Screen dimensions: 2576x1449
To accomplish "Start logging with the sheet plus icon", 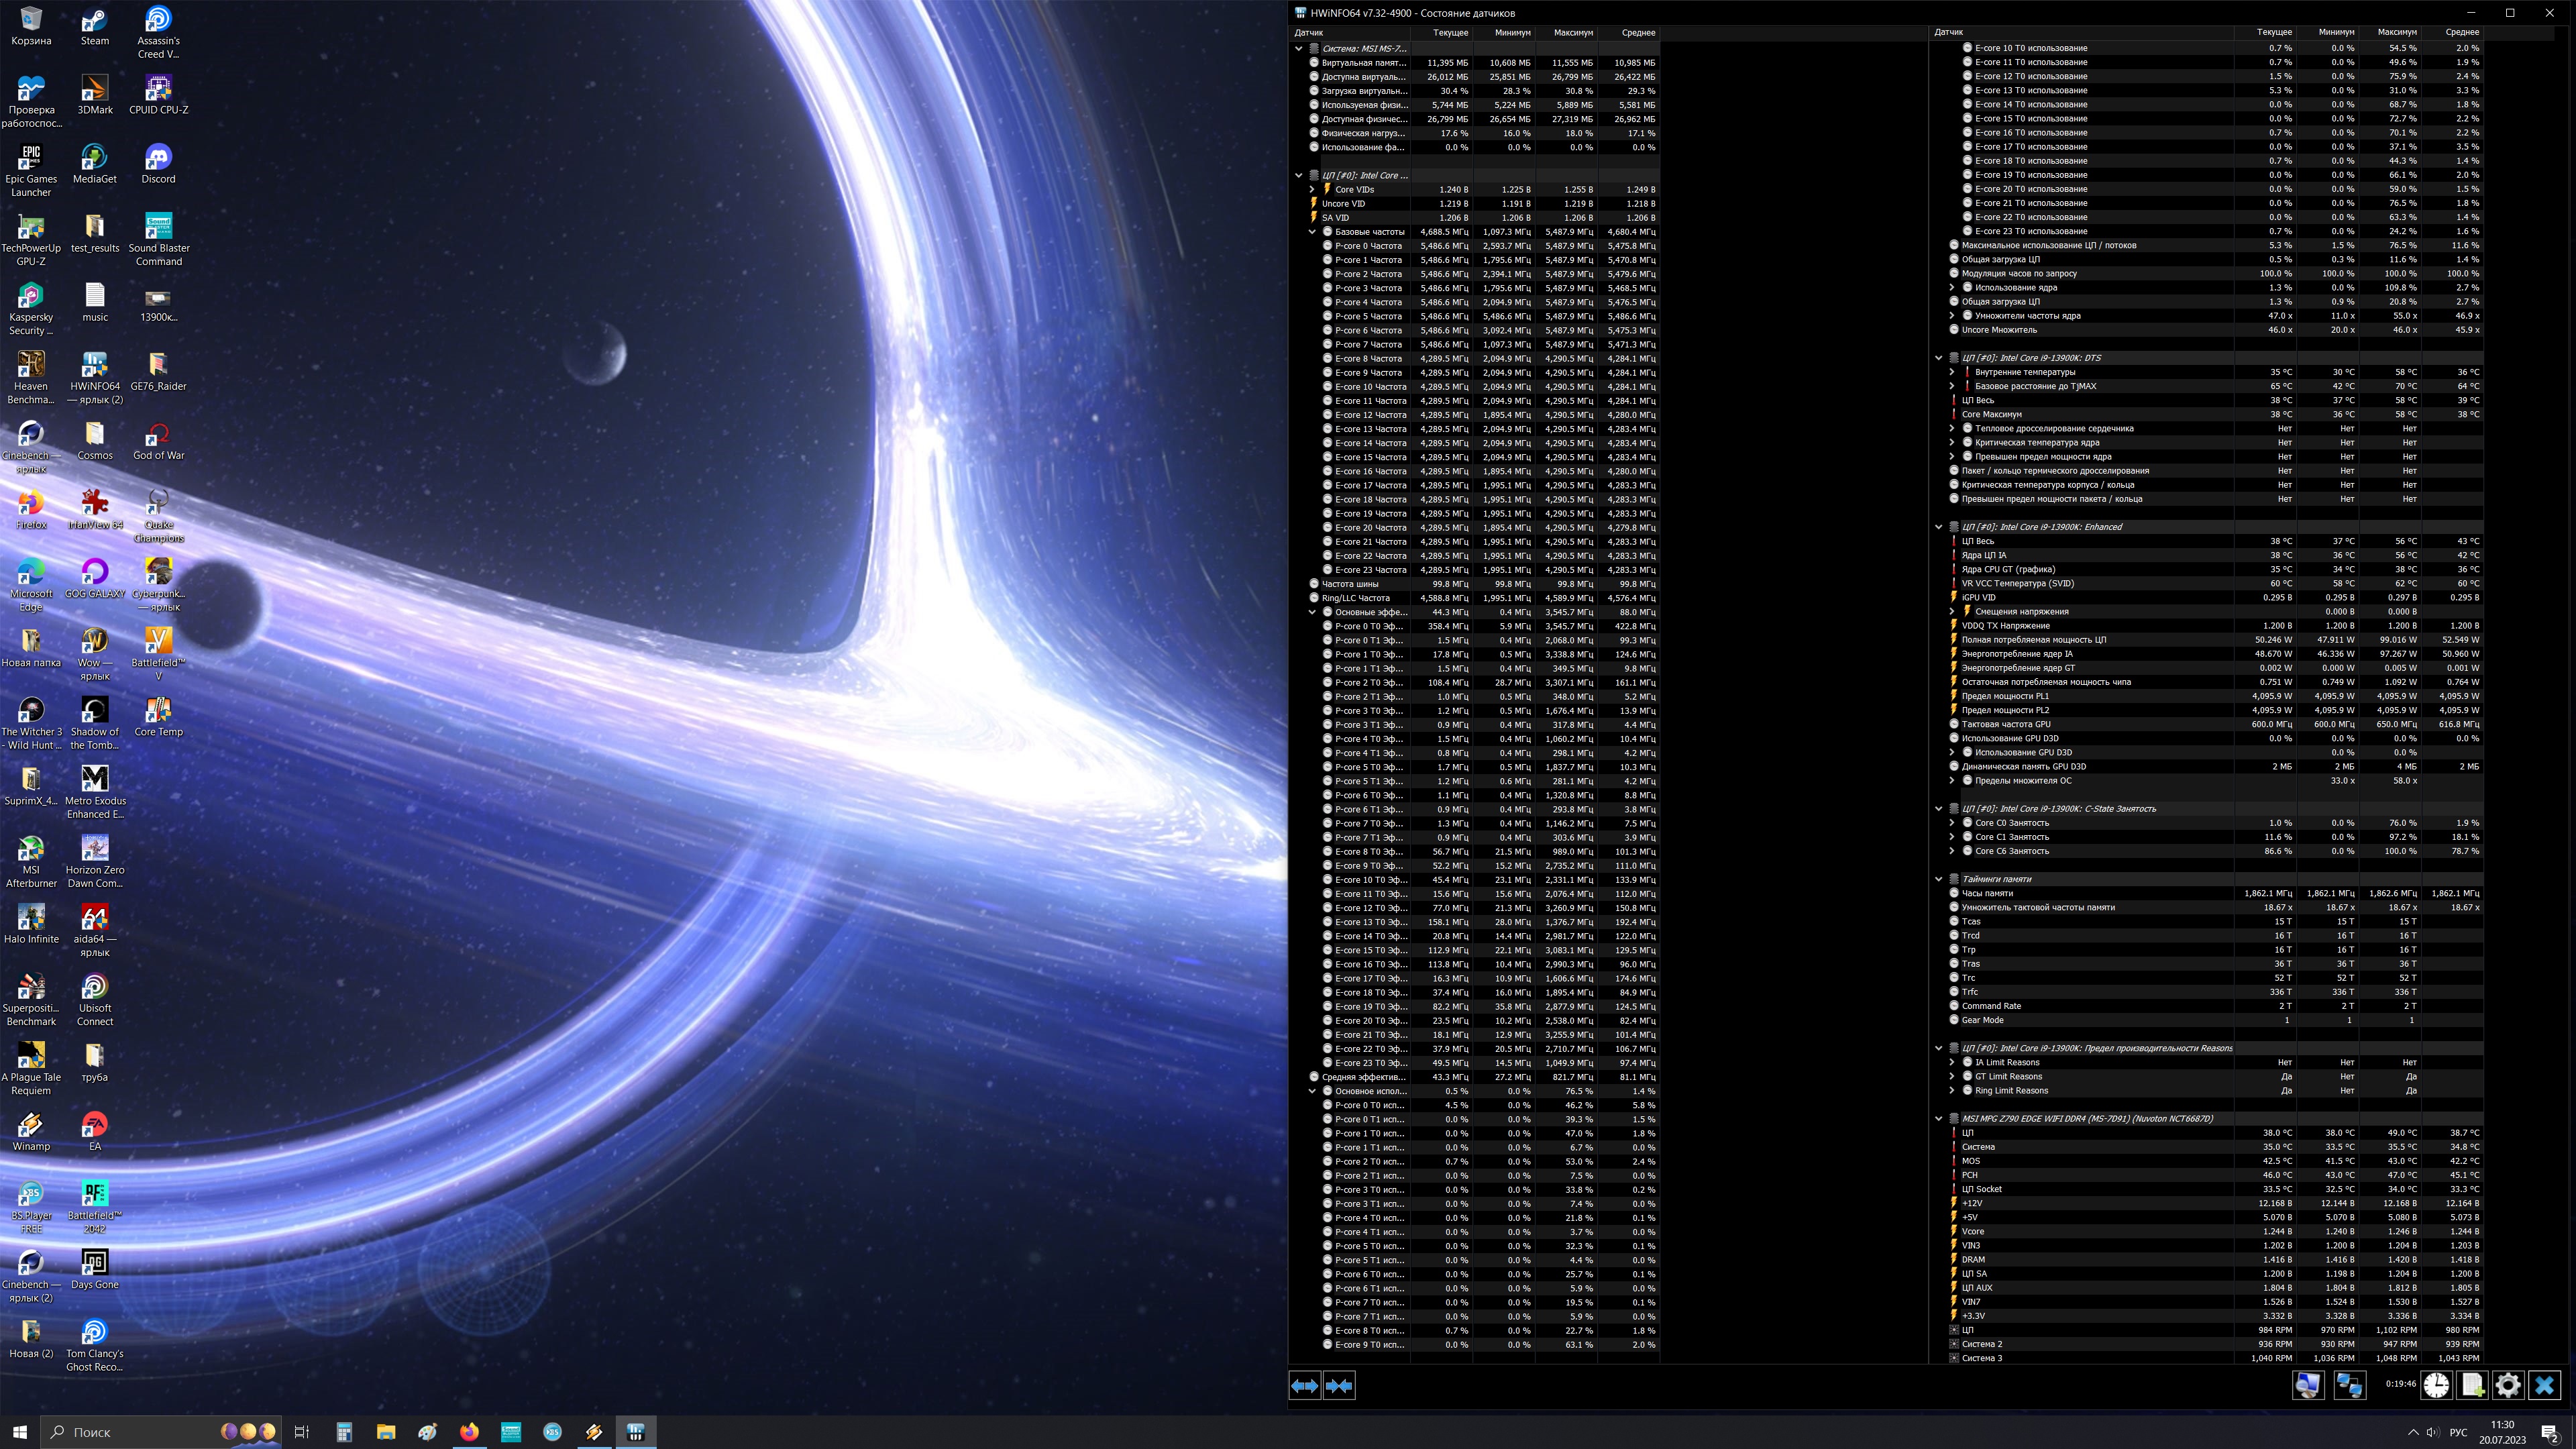I will click(x=2472, y=1385).
